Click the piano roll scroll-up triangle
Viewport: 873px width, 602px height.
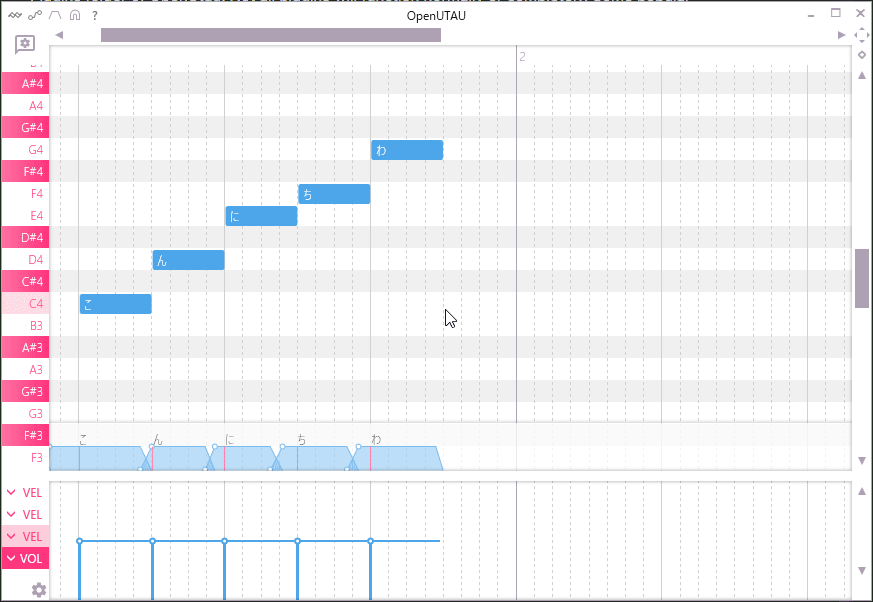862,75
